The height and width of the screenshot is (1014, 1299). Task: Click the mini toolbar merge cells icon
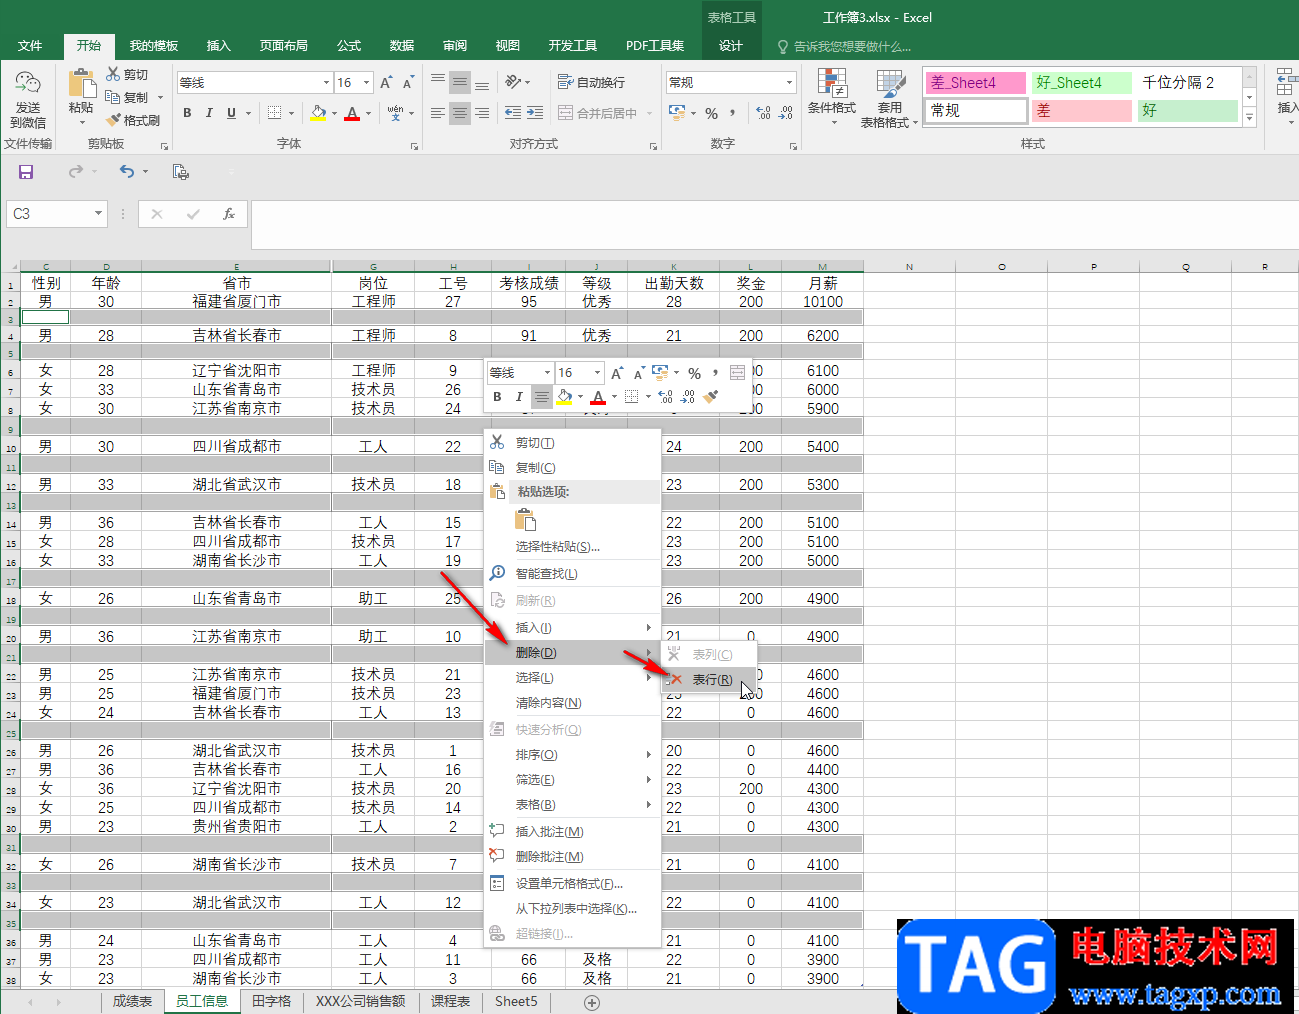click(x=737, y=372)
